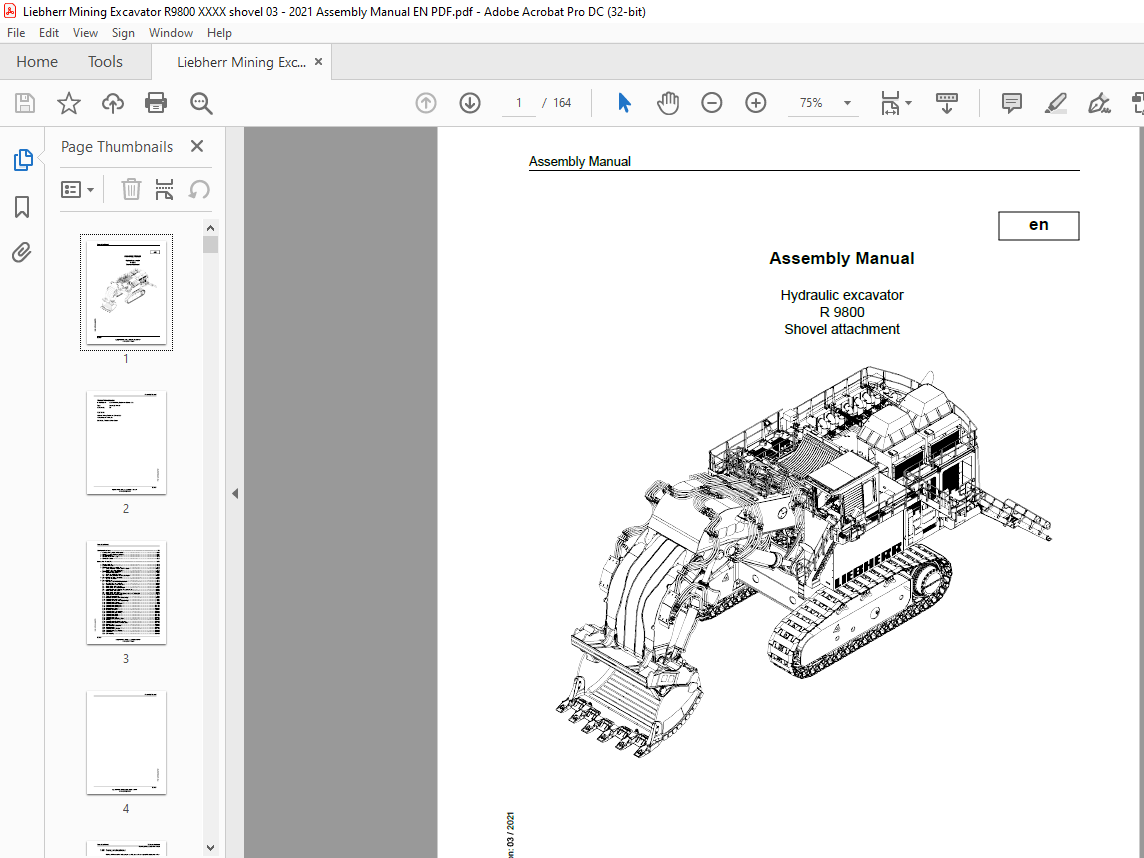
Task: Open the Window menu
Action: coord(171,33)
